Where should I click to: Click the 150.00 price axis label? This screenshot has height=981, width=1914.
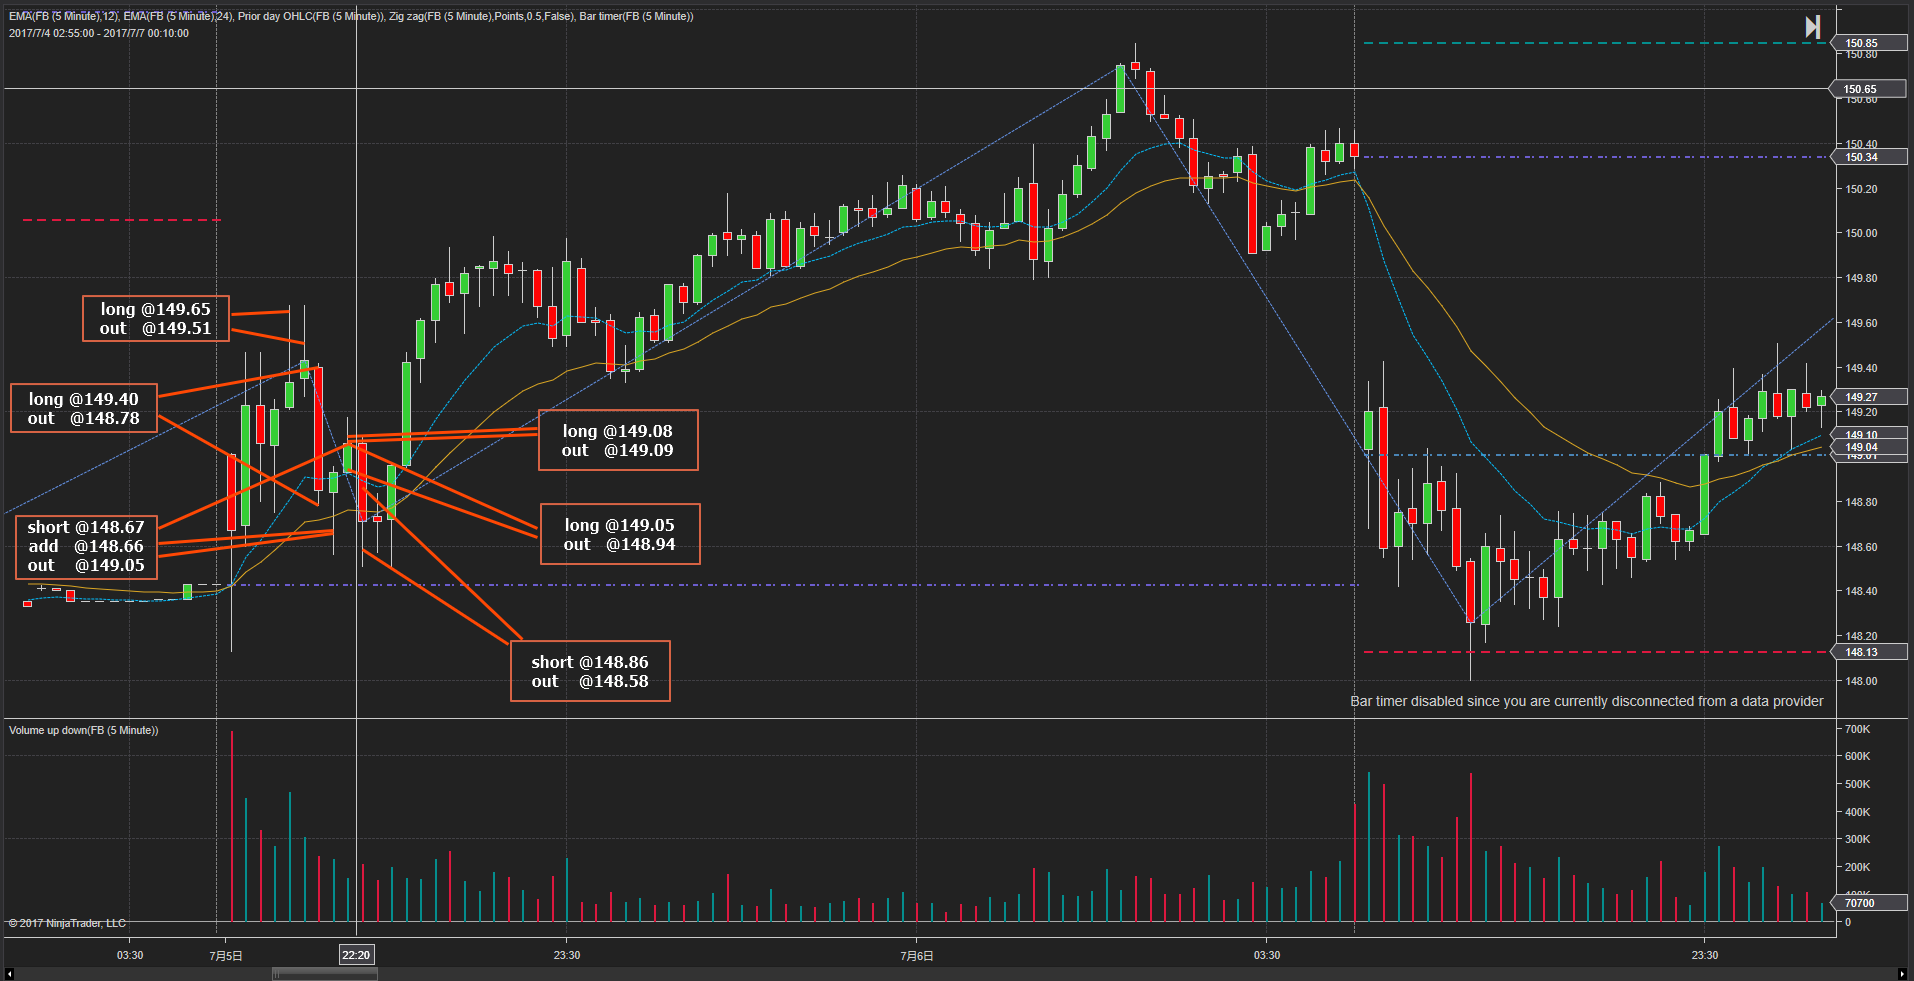1861,233
